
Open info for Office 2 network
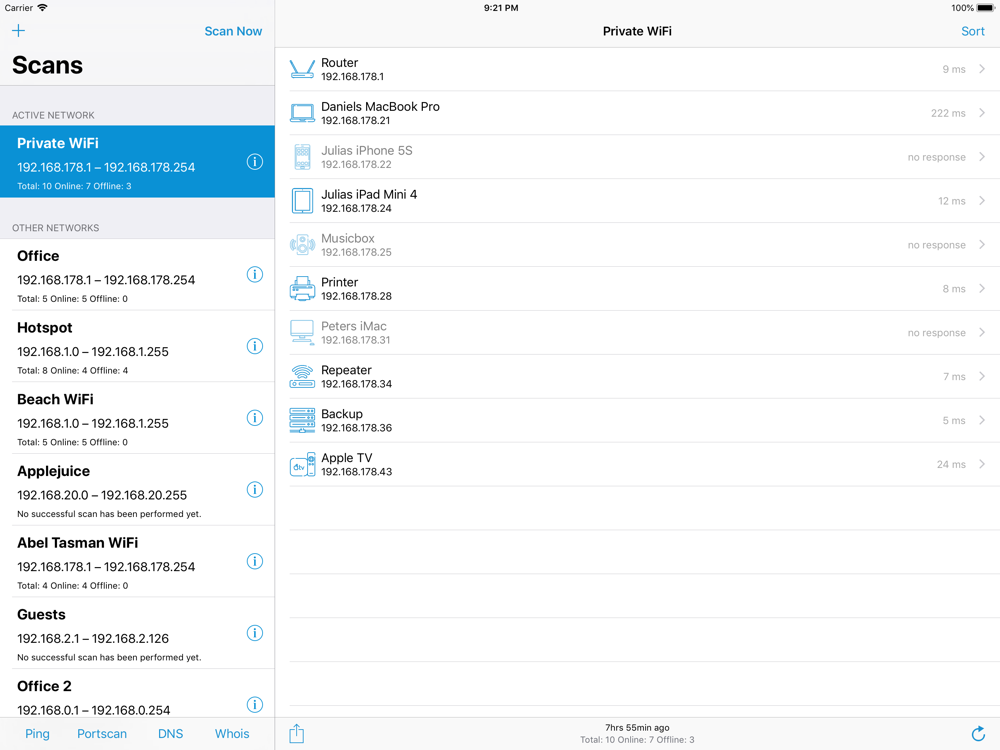254,705
